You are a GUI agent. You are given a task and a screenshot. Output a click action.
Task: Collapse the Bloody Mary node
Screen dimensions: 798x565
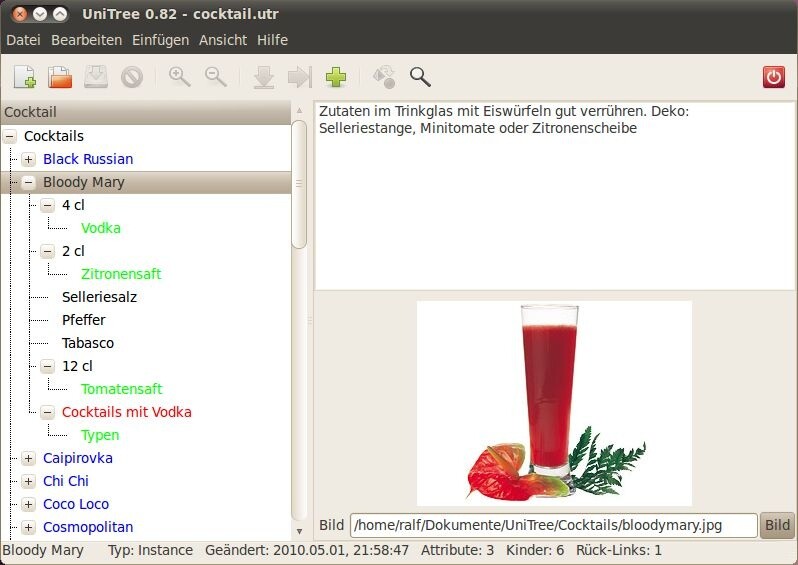tap(28, 182)
